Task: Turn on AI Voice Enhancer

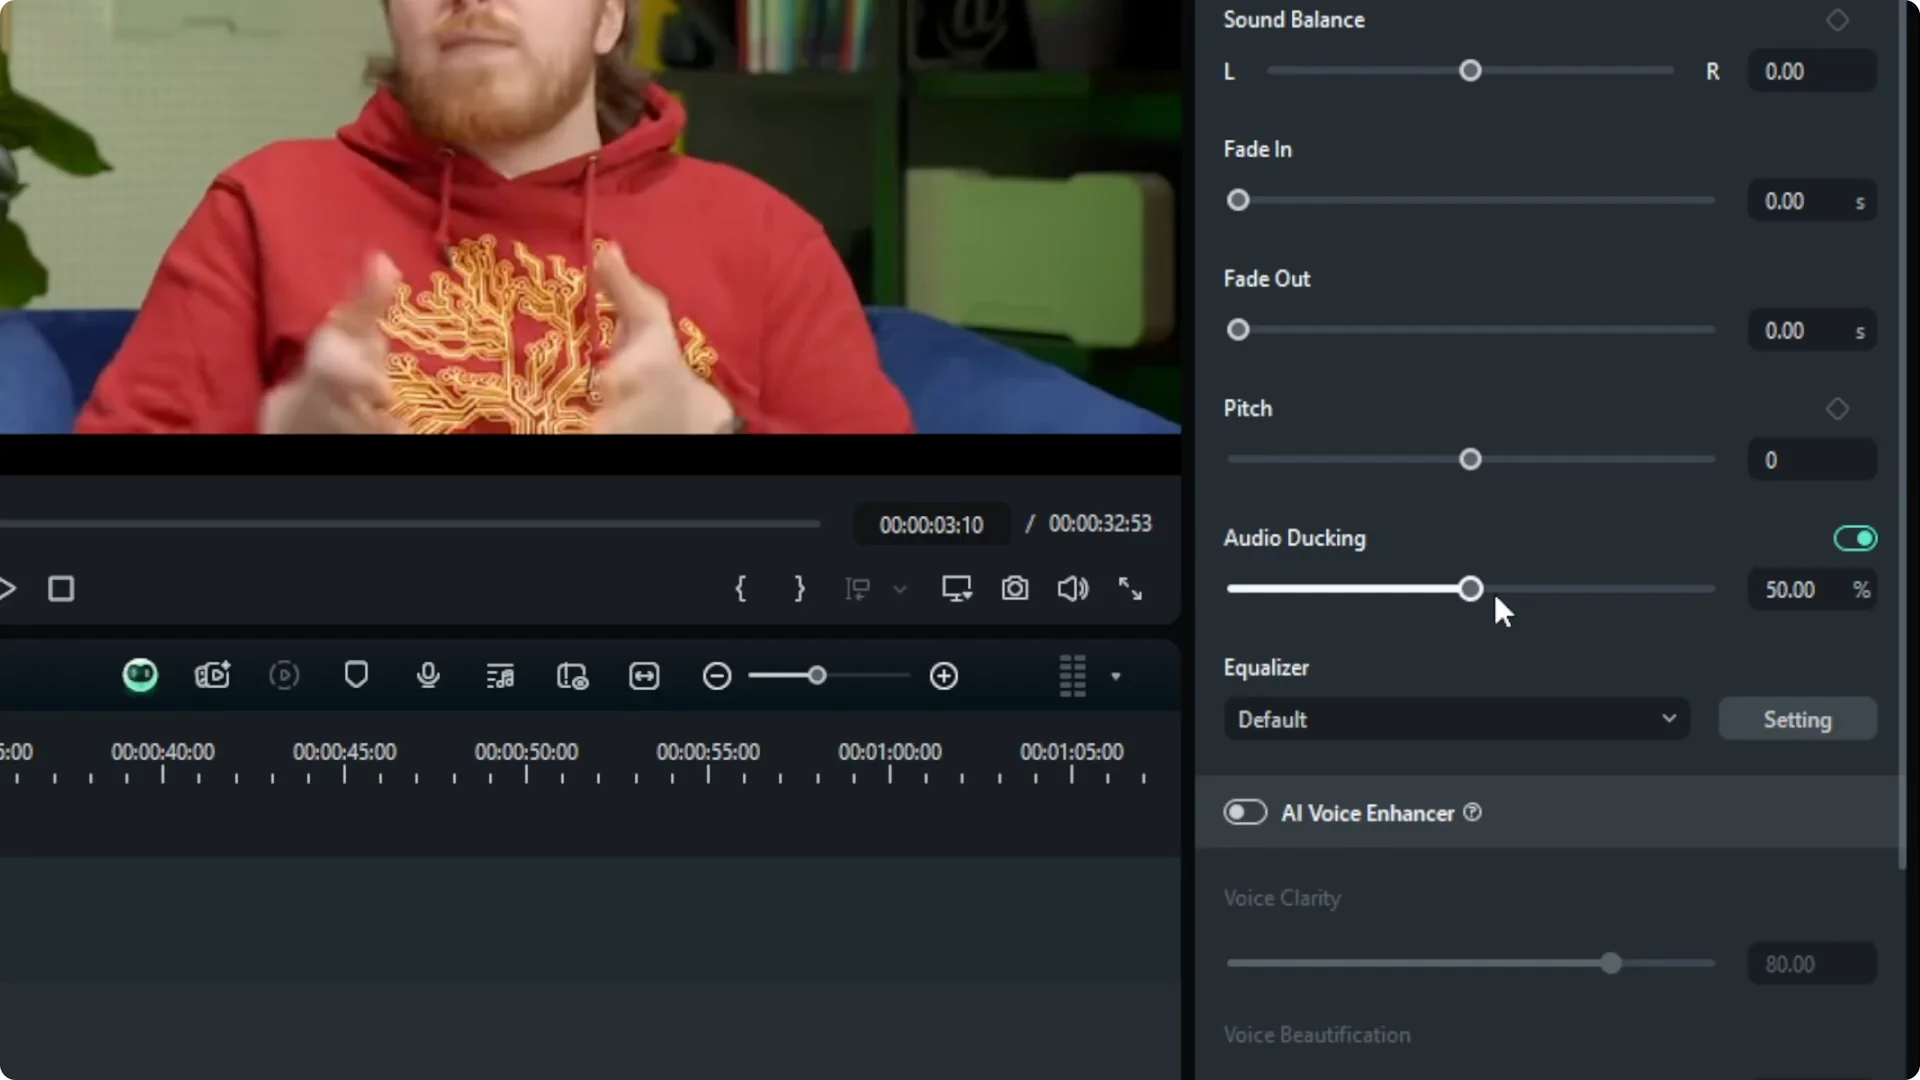Action: [1244, 812]
